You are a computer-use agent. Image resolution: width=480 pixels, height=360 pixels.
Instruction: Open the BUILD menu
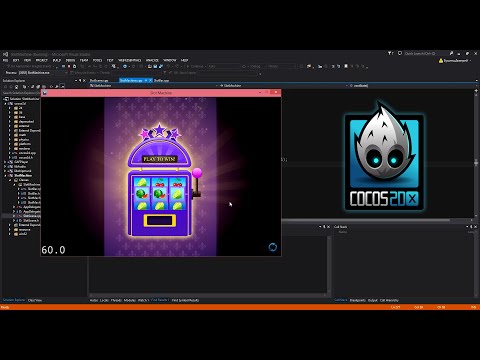pos(57,60)
